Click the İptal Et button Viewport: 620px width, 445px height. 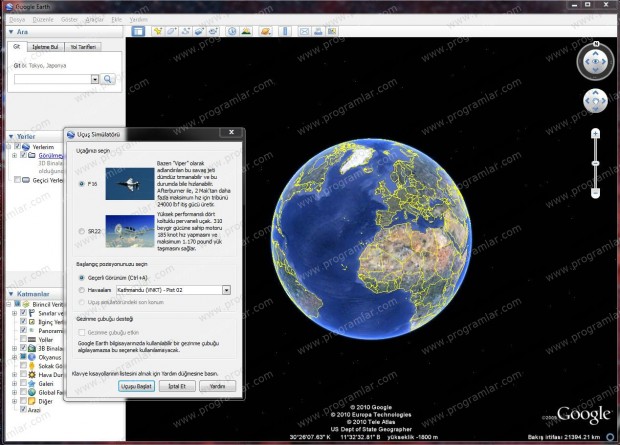tap(177, 386)
